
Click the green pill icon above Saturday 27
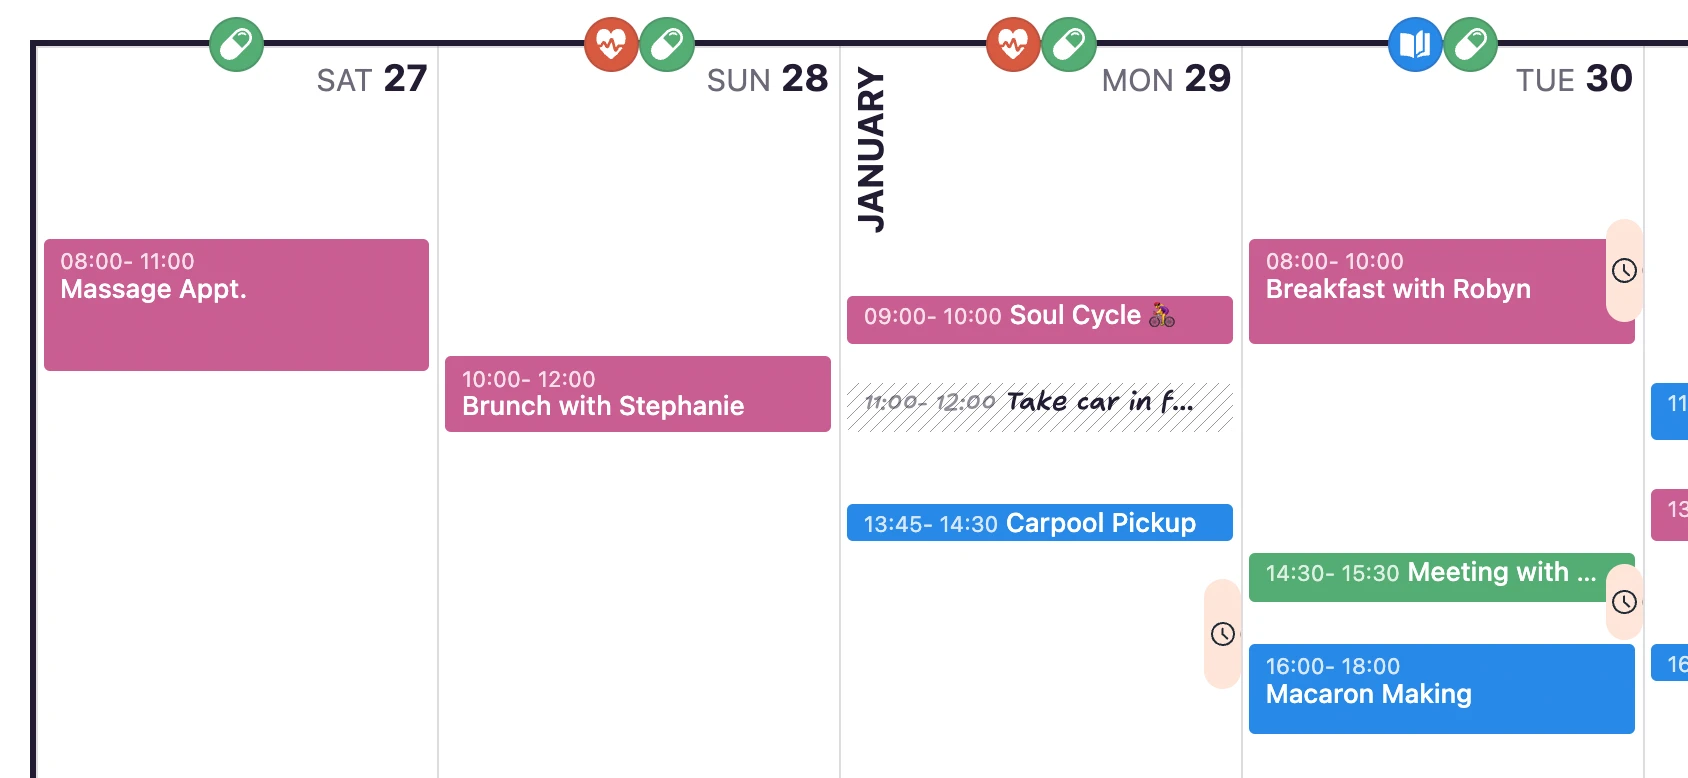[237, 44]
